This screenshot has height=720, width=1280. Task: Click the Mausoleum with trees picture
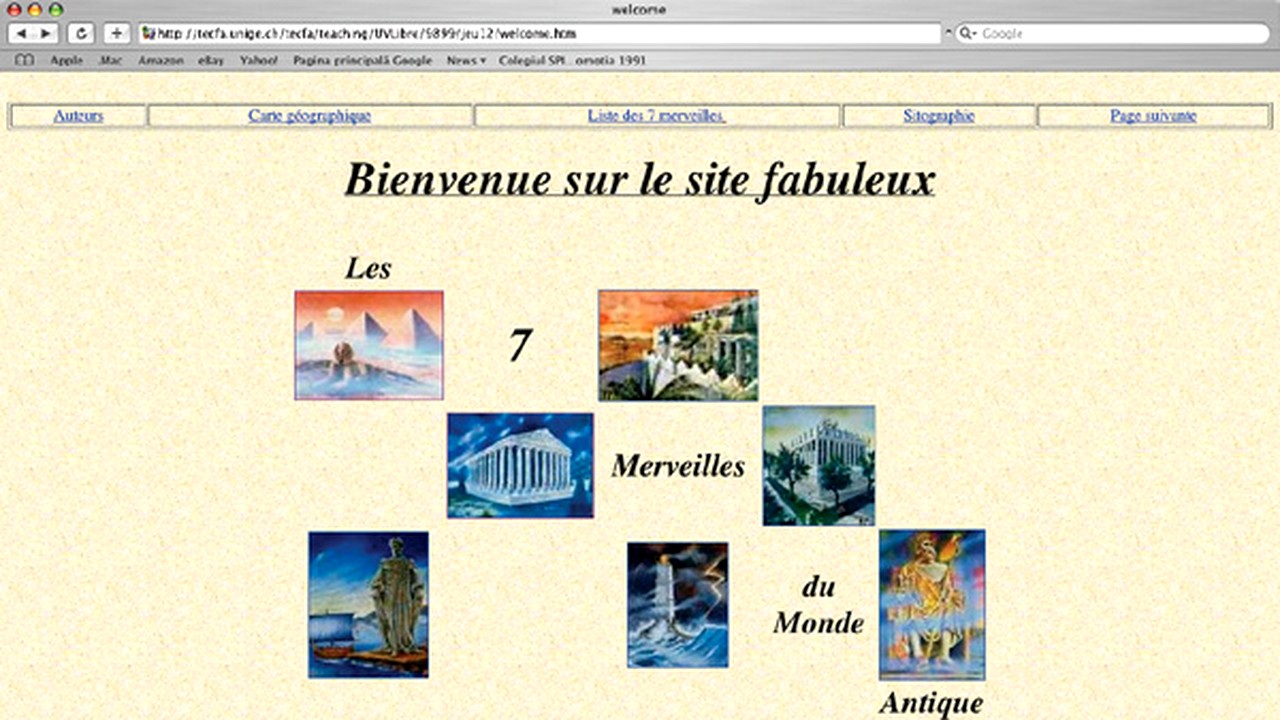pyautogui.click(x=819, y=466)
